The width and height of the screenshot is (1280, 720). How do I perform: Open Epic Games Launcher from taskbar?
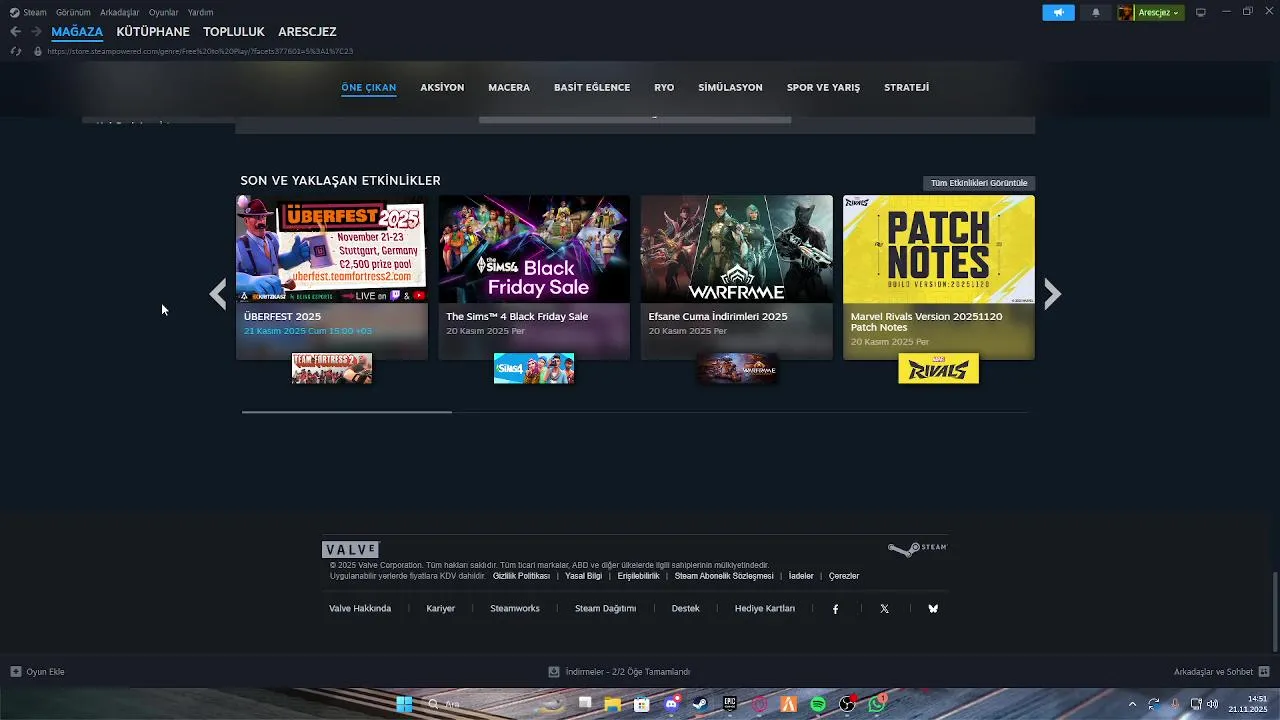(x=730, y=704)
